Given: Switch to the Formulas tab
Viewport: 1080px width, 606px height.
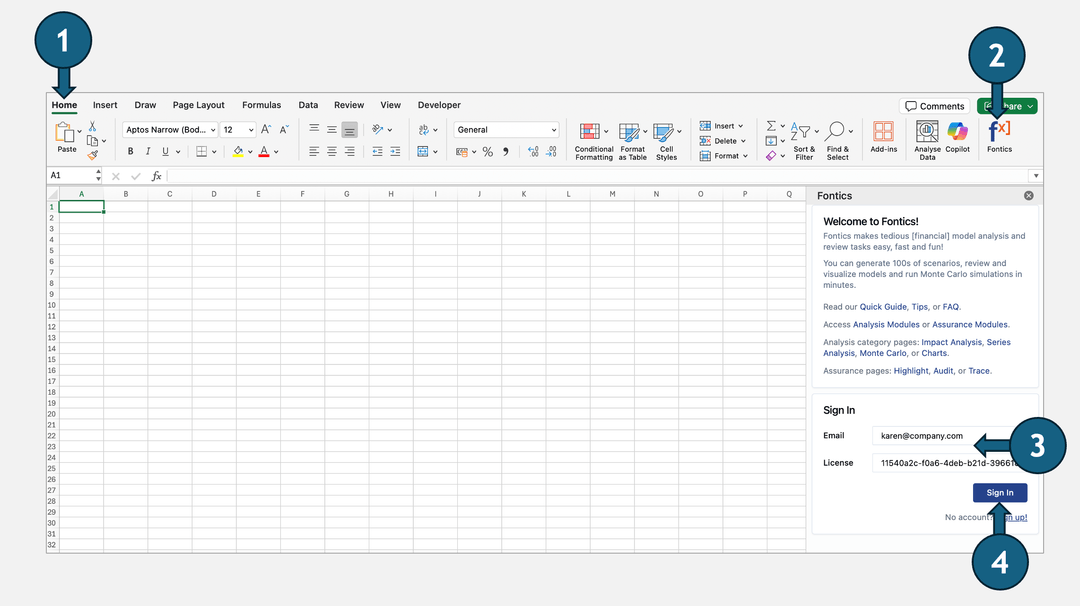Looking at the screenshot, I should [x=261, y=105].
